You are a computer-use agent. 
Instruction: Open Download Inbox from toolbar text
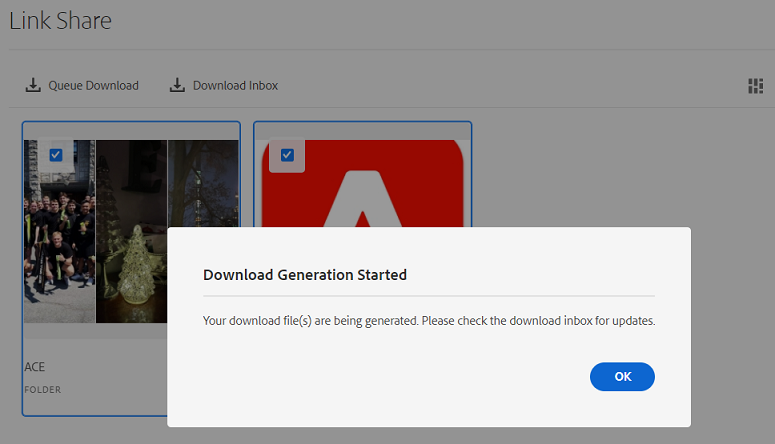(235, 86)
